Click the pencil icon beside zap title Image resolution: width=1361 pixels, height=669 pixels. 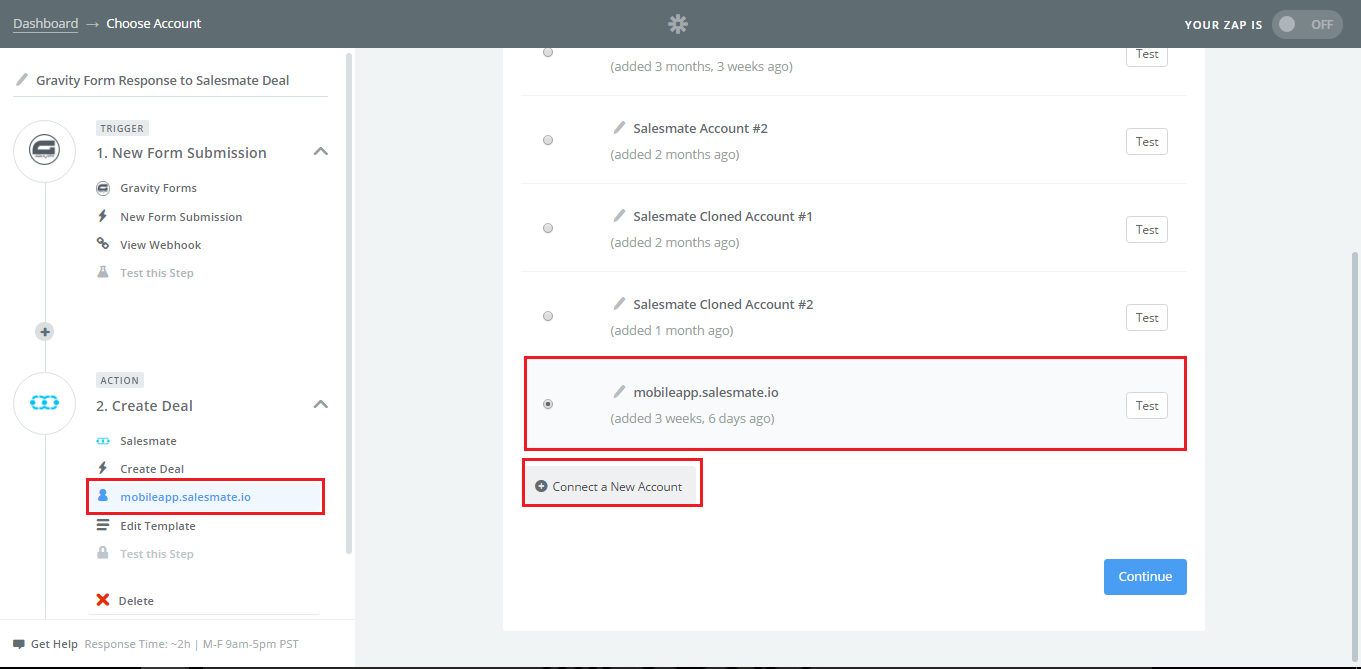point(22,80)
